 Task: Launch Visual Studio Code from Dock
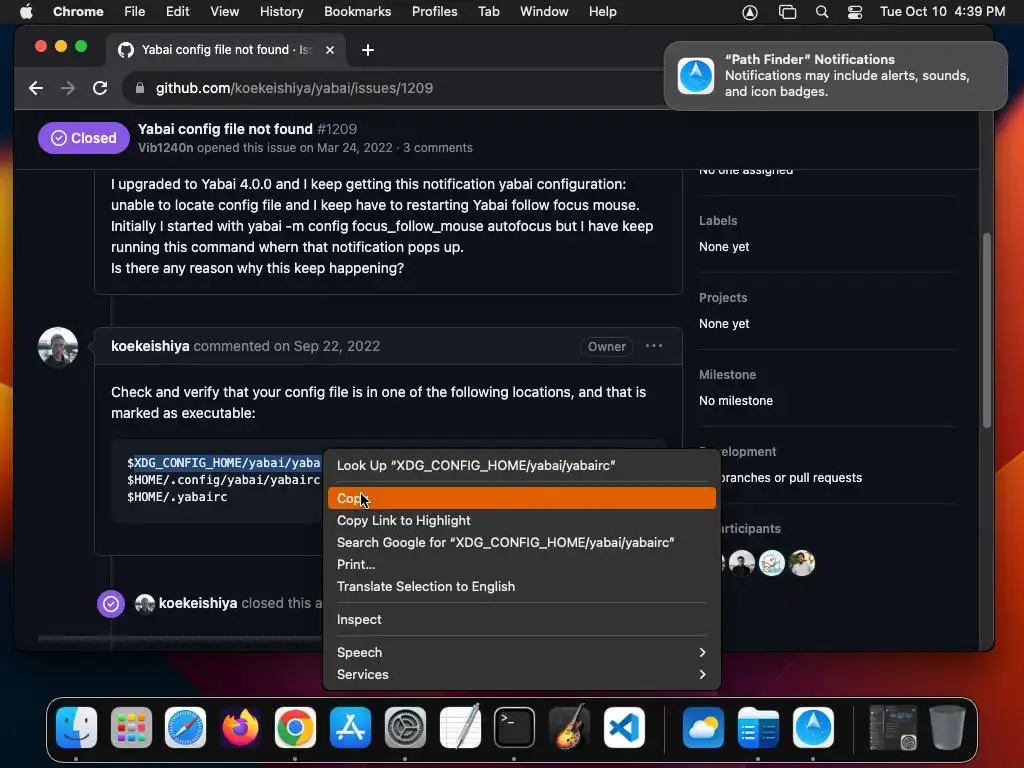coord(624,727)
